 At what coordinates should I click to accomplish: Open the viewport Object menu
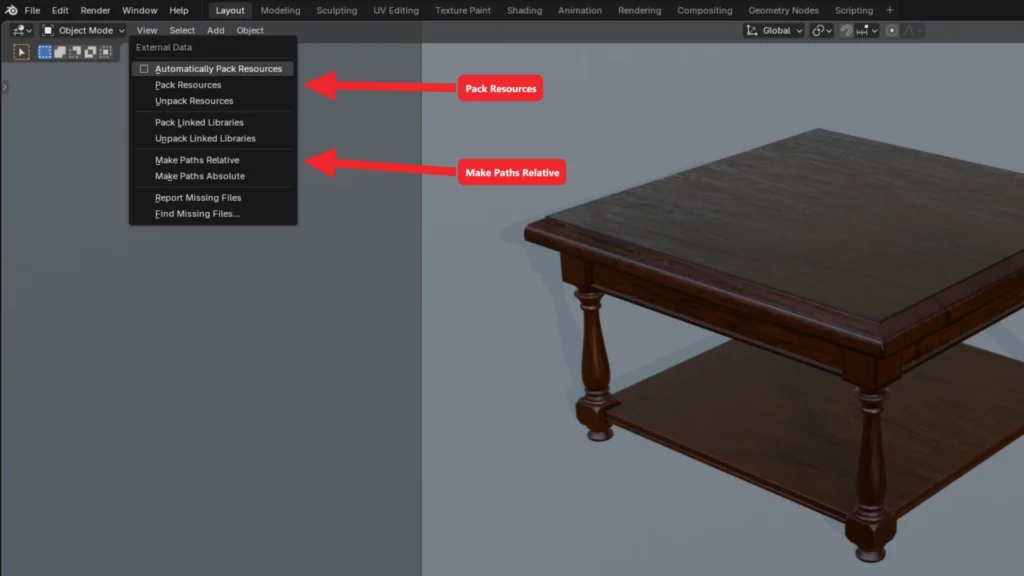[250, 31]
